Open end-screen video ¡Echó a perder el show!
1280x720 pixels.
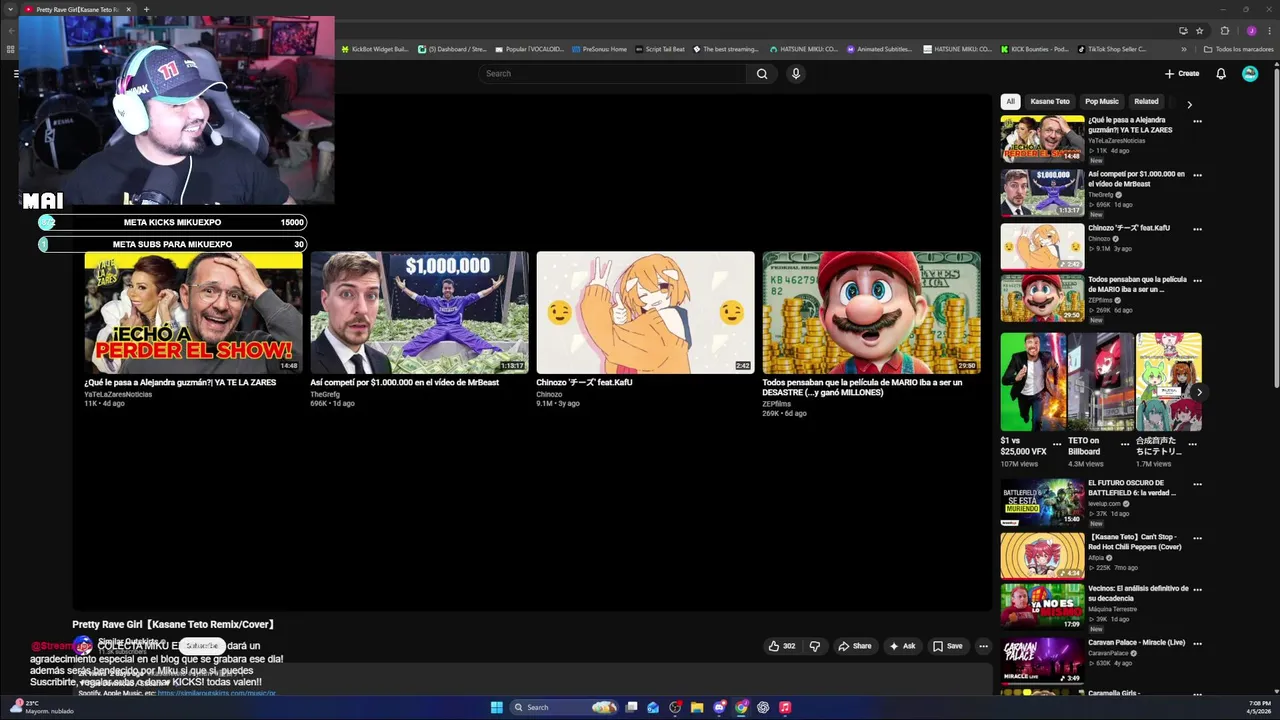click(x=193, y=313)
